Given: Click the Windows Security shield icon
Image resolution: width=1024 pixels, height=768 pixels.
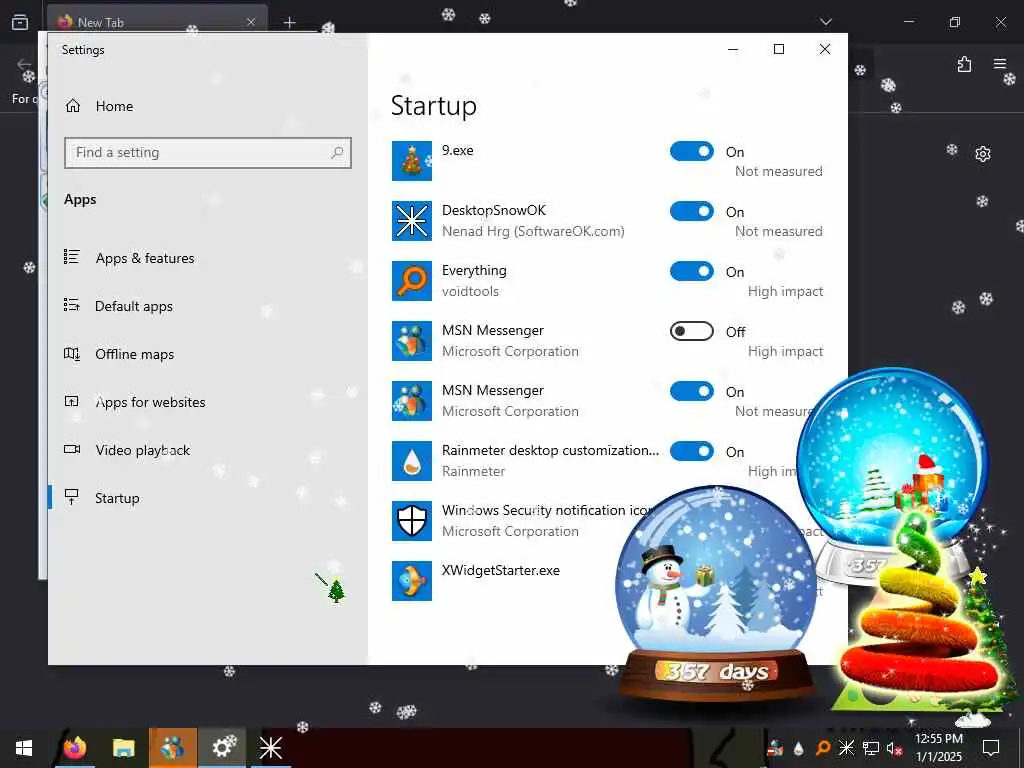Looking at the screenshot, I should coord(411,521).
